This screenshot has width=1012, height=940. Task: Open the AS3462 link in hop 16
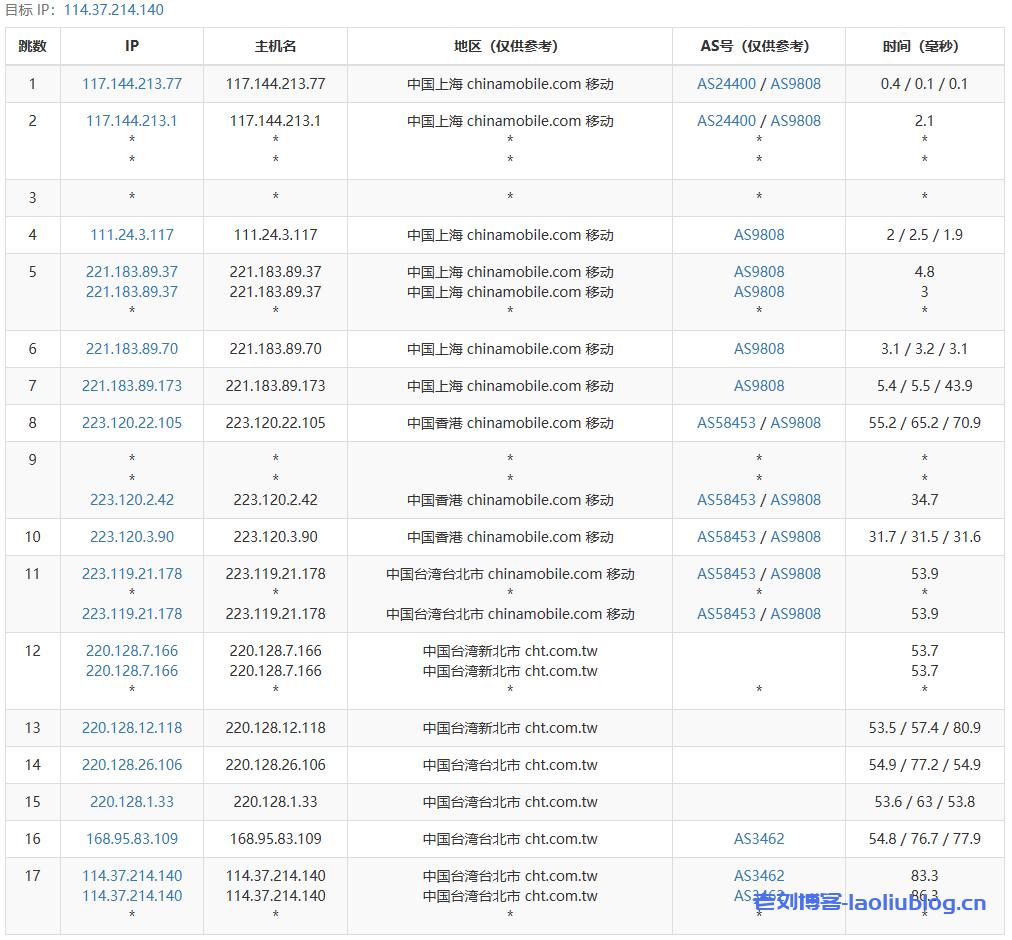758,838
